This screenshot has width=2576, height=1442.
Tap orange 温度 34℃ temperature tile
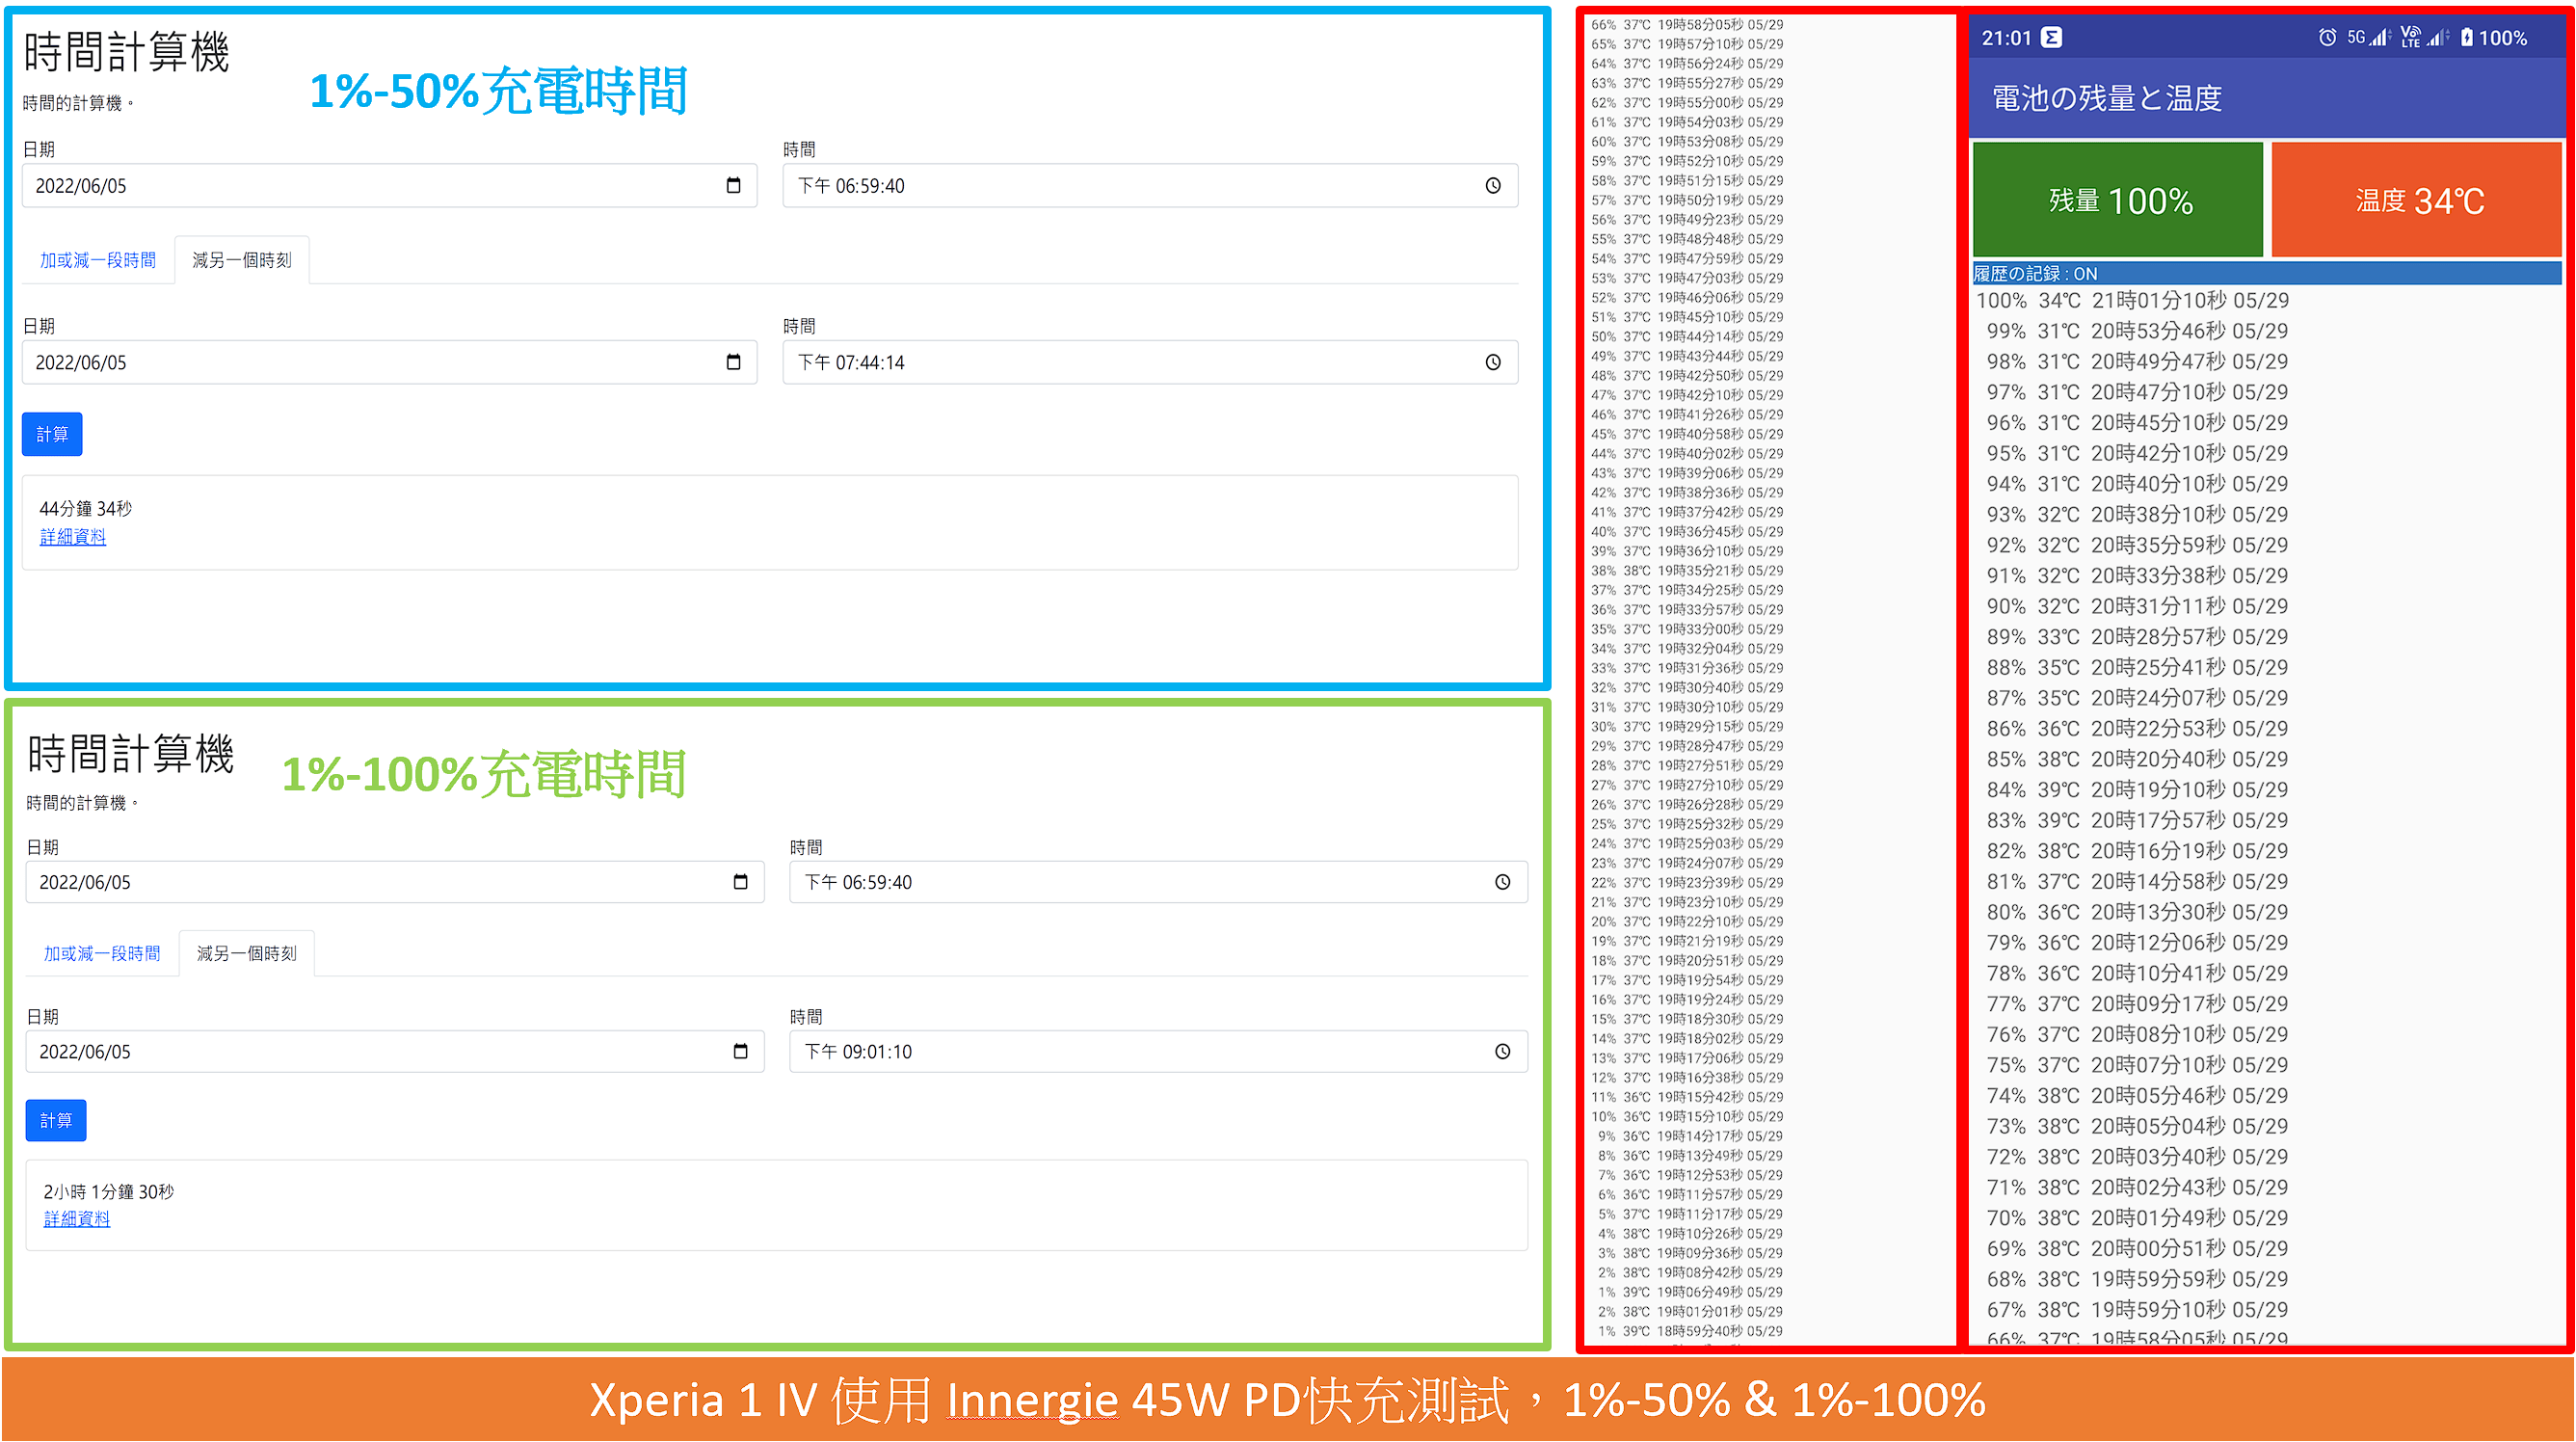[2416, 200]
